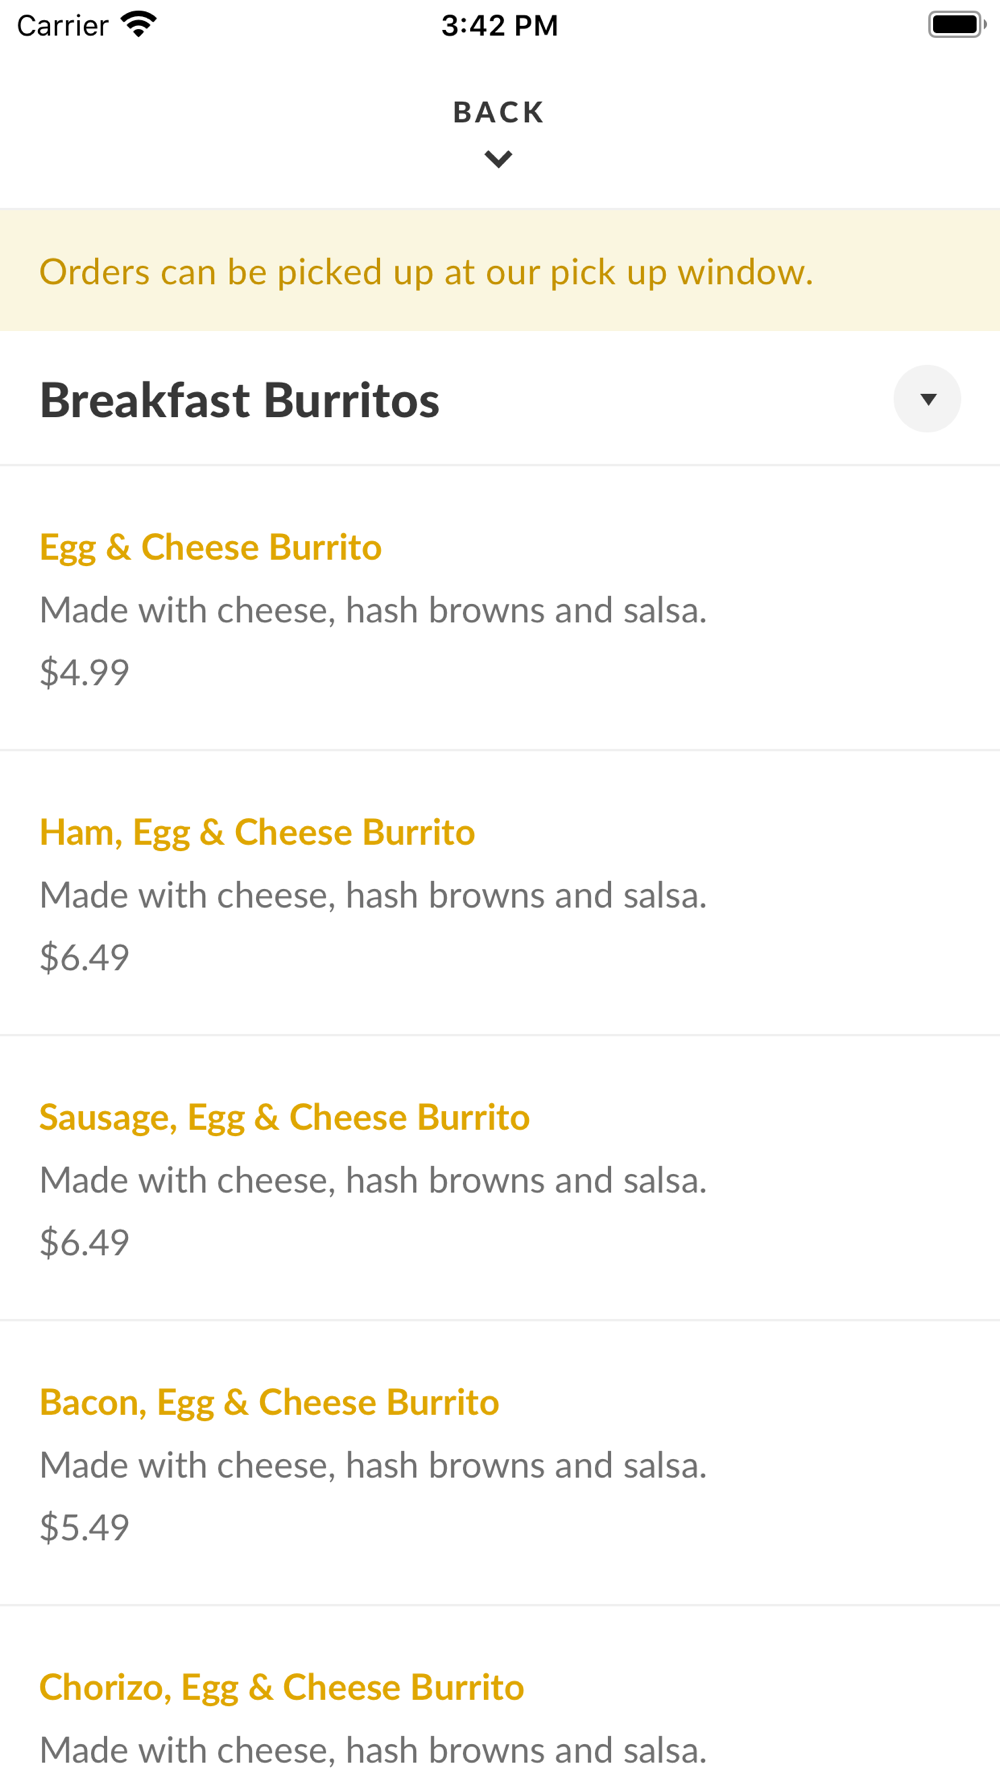Viewport: 1000px width, 1778px height.
Task: Tap the $6.49 price under Sausage burrito
Action: (x=84, y=1242)
